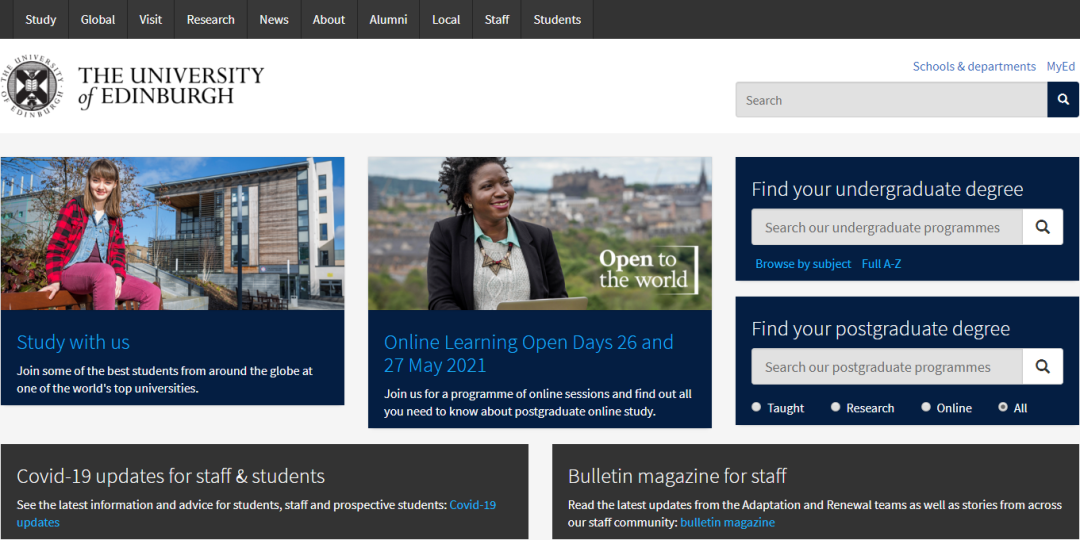Screen dimensions: 1080x540
Task: Focus the postgraduate programmes search field
Action: click(887, 366)
